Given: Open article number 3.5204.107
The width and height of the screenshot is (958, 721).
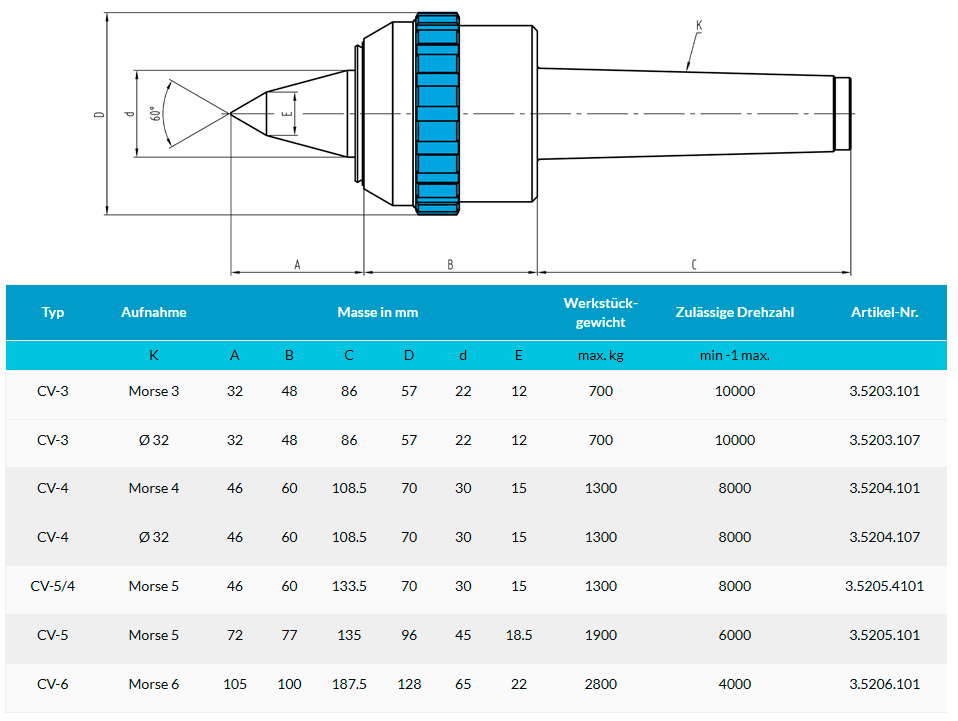Looking at the screenshot, I should pyautogui.click(x=884, y=537).
